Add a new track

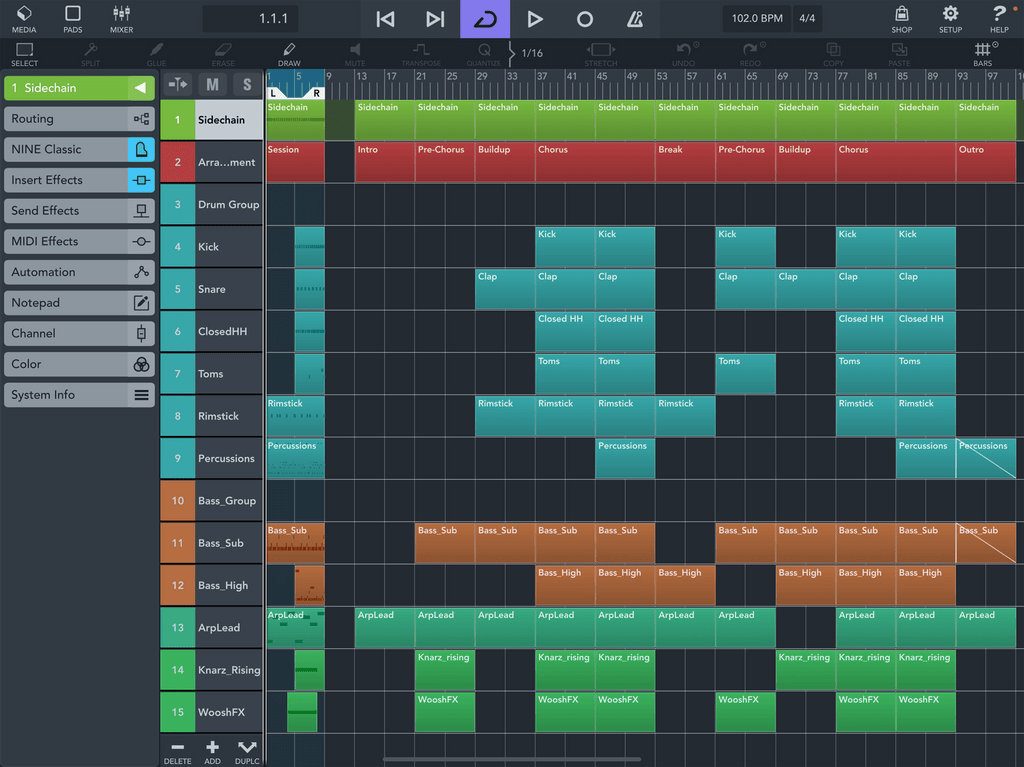(x=212, y=752)
